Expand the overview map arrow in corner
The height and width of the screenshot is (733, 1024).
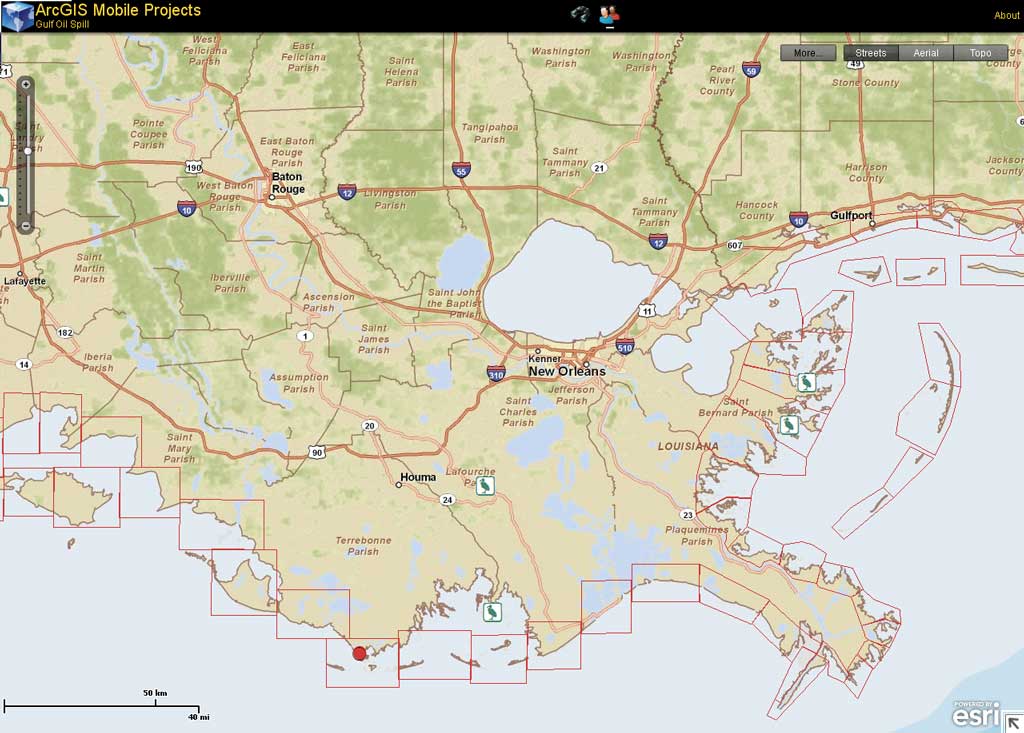pos(1013,723)
